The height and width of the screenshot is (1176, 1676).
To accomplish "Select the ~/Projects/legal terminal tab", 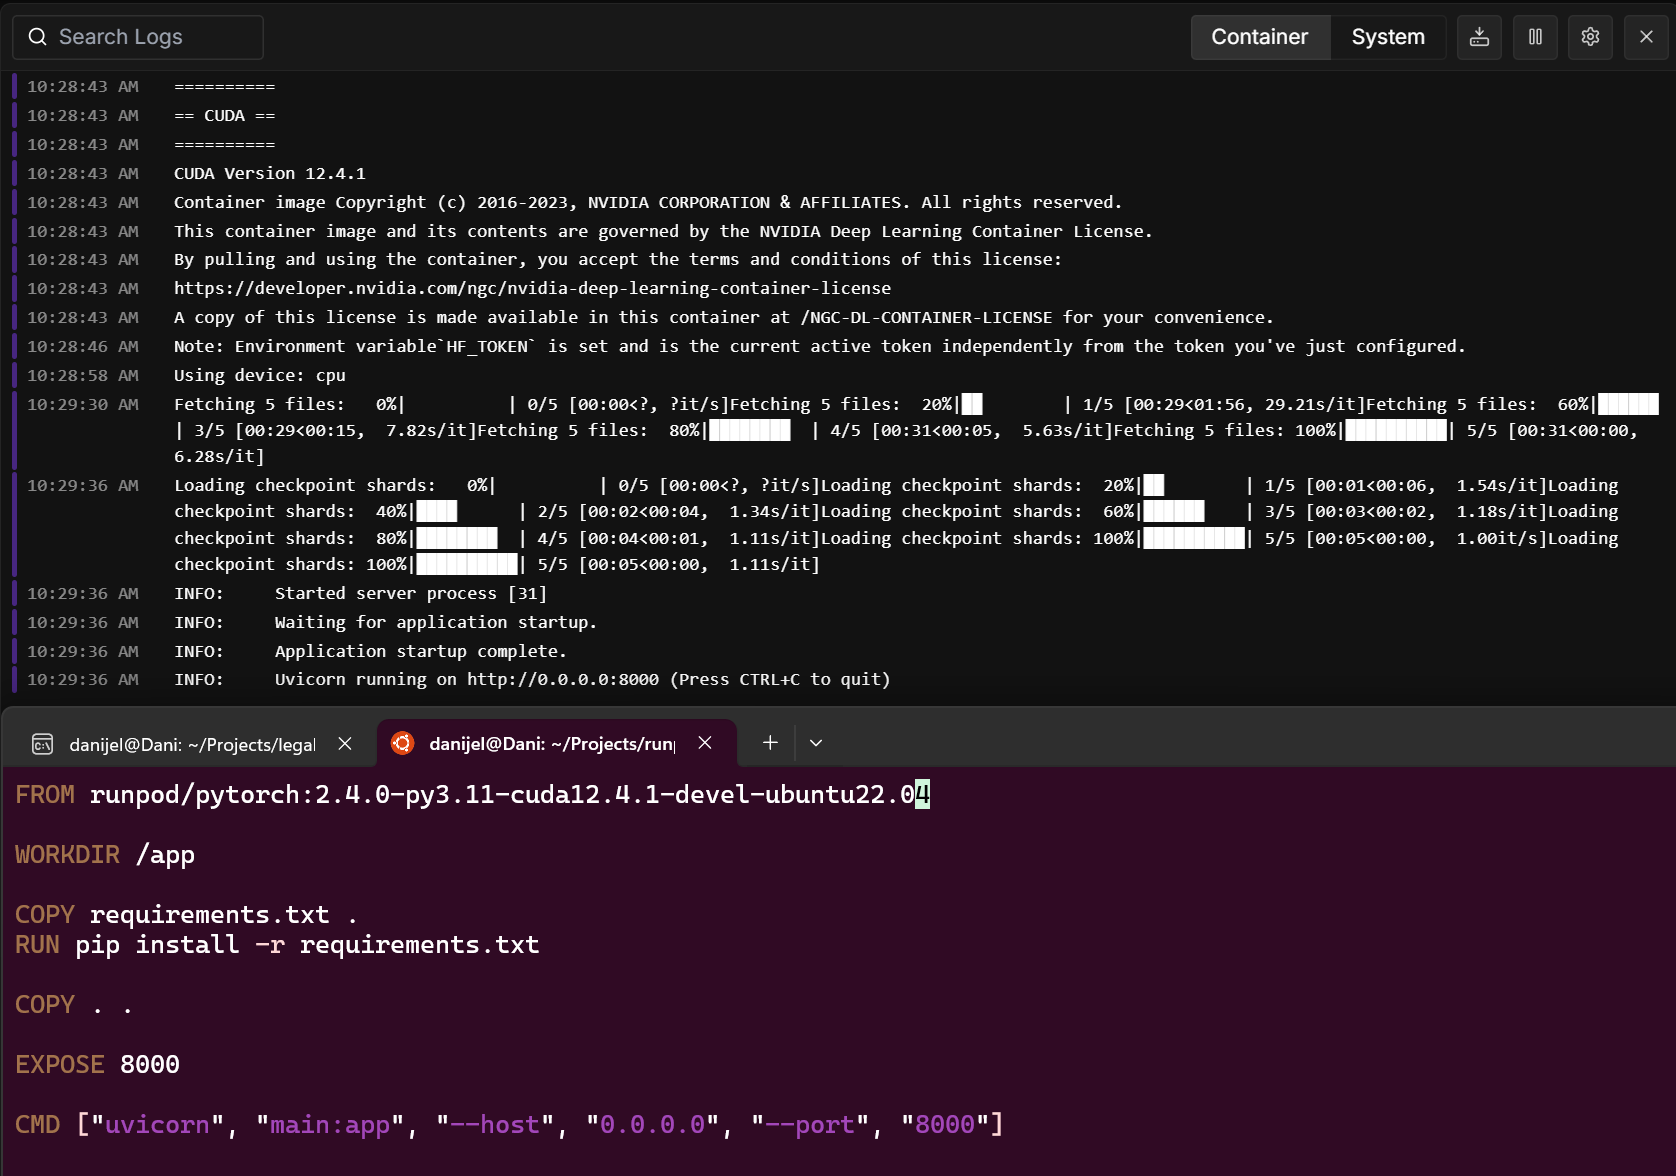I will click(x=192, y=744).
